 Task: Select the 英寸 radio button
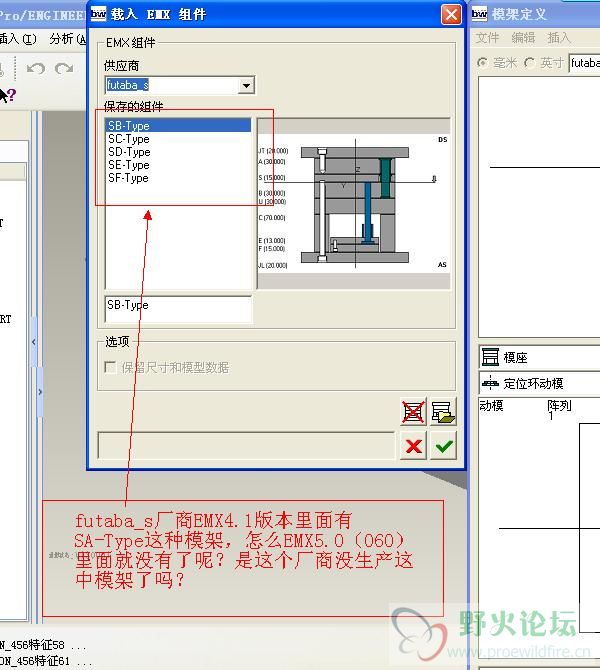(529, 63)
